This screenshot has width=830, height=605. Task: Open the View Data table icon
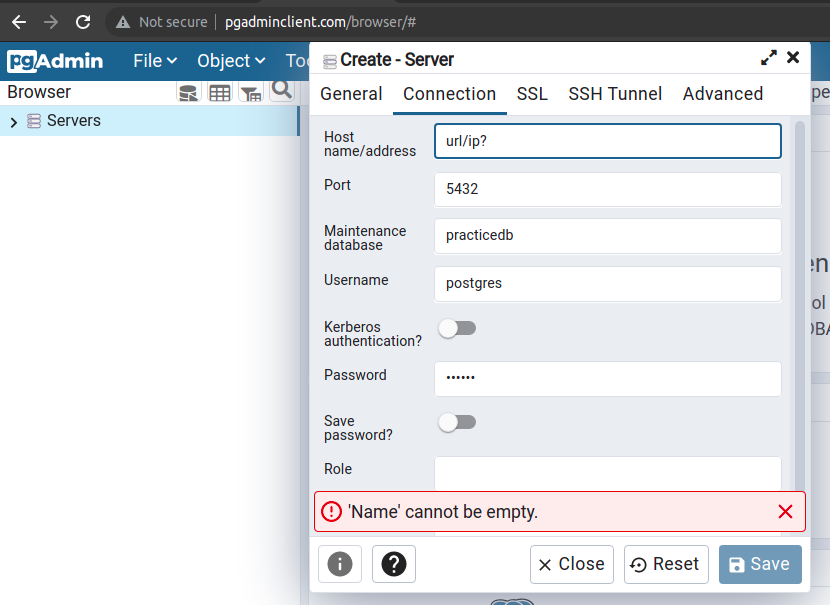[220, 93]
